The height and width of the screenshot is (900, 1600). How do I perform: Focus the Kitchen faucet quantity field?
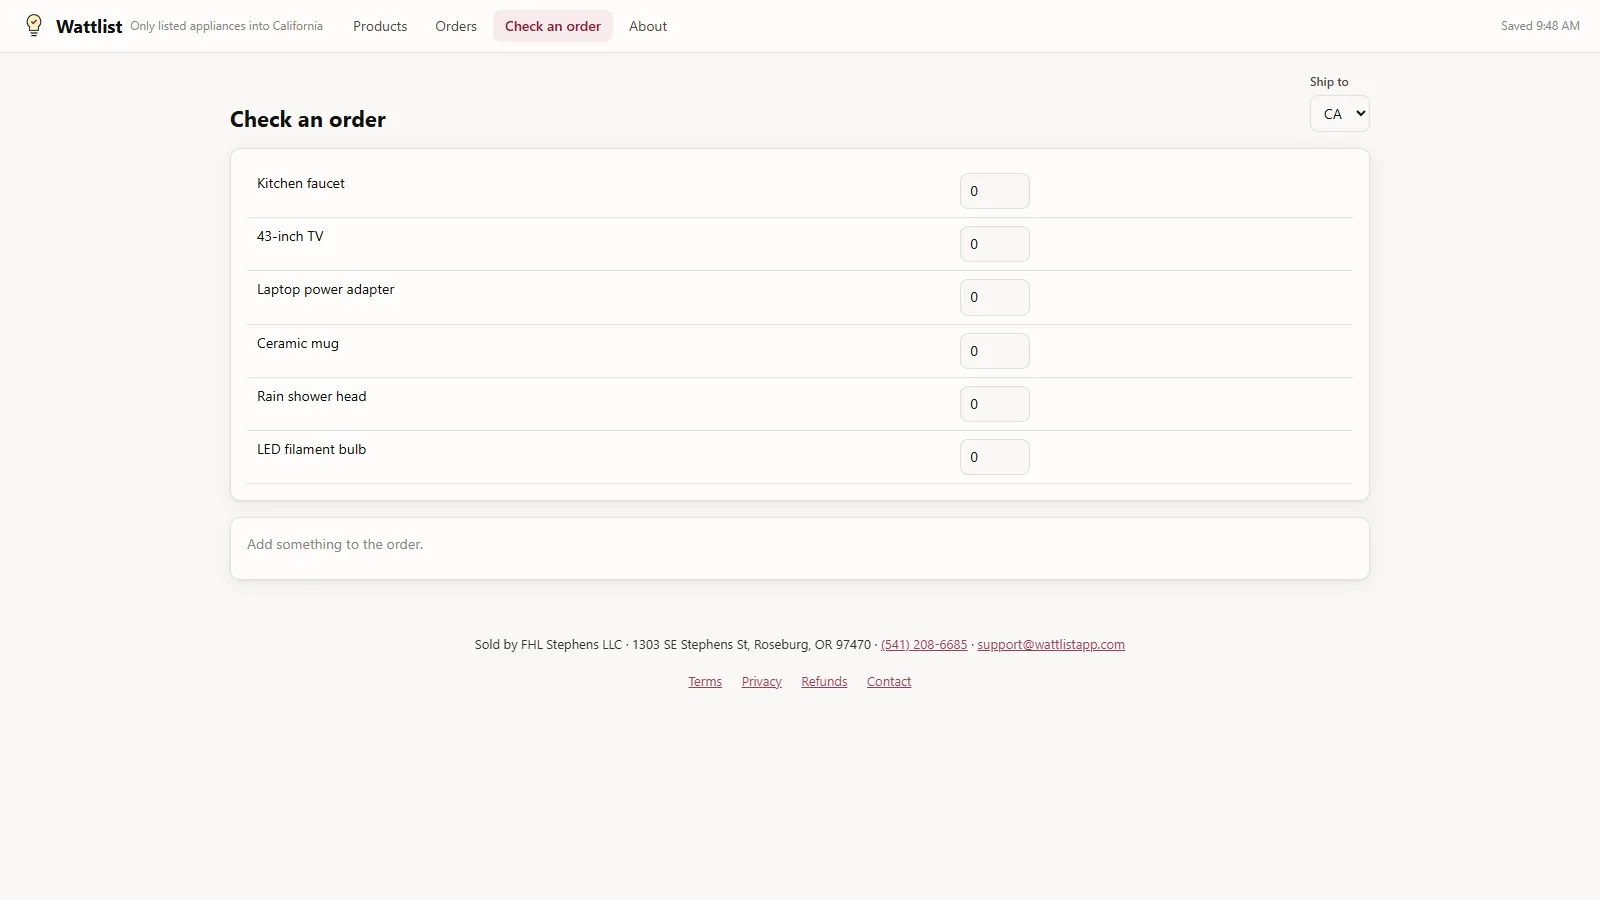(x=995, y=191)
